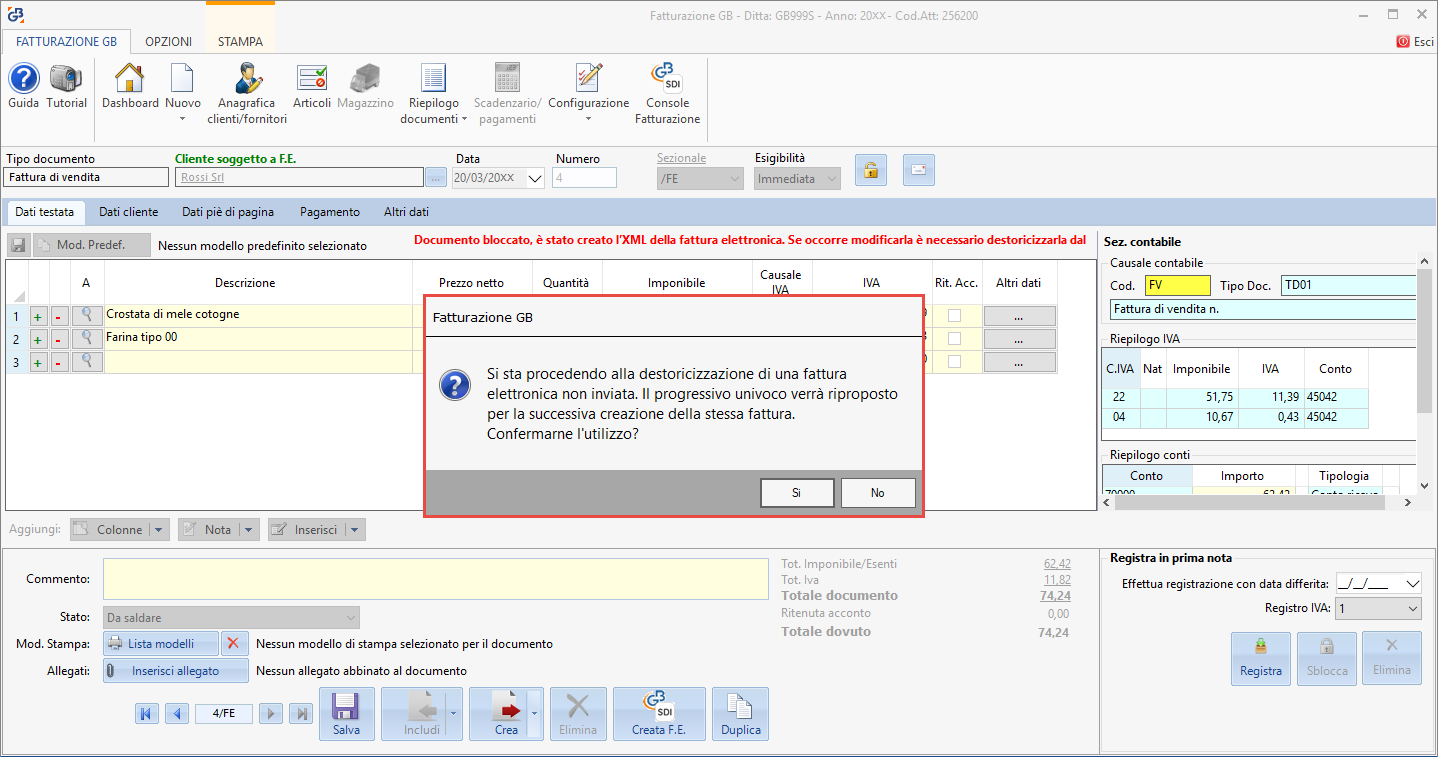Switch to the STAMPA ribbon tab
The height and width of the screenshot is (757, 1438).
tap(240, 42)
